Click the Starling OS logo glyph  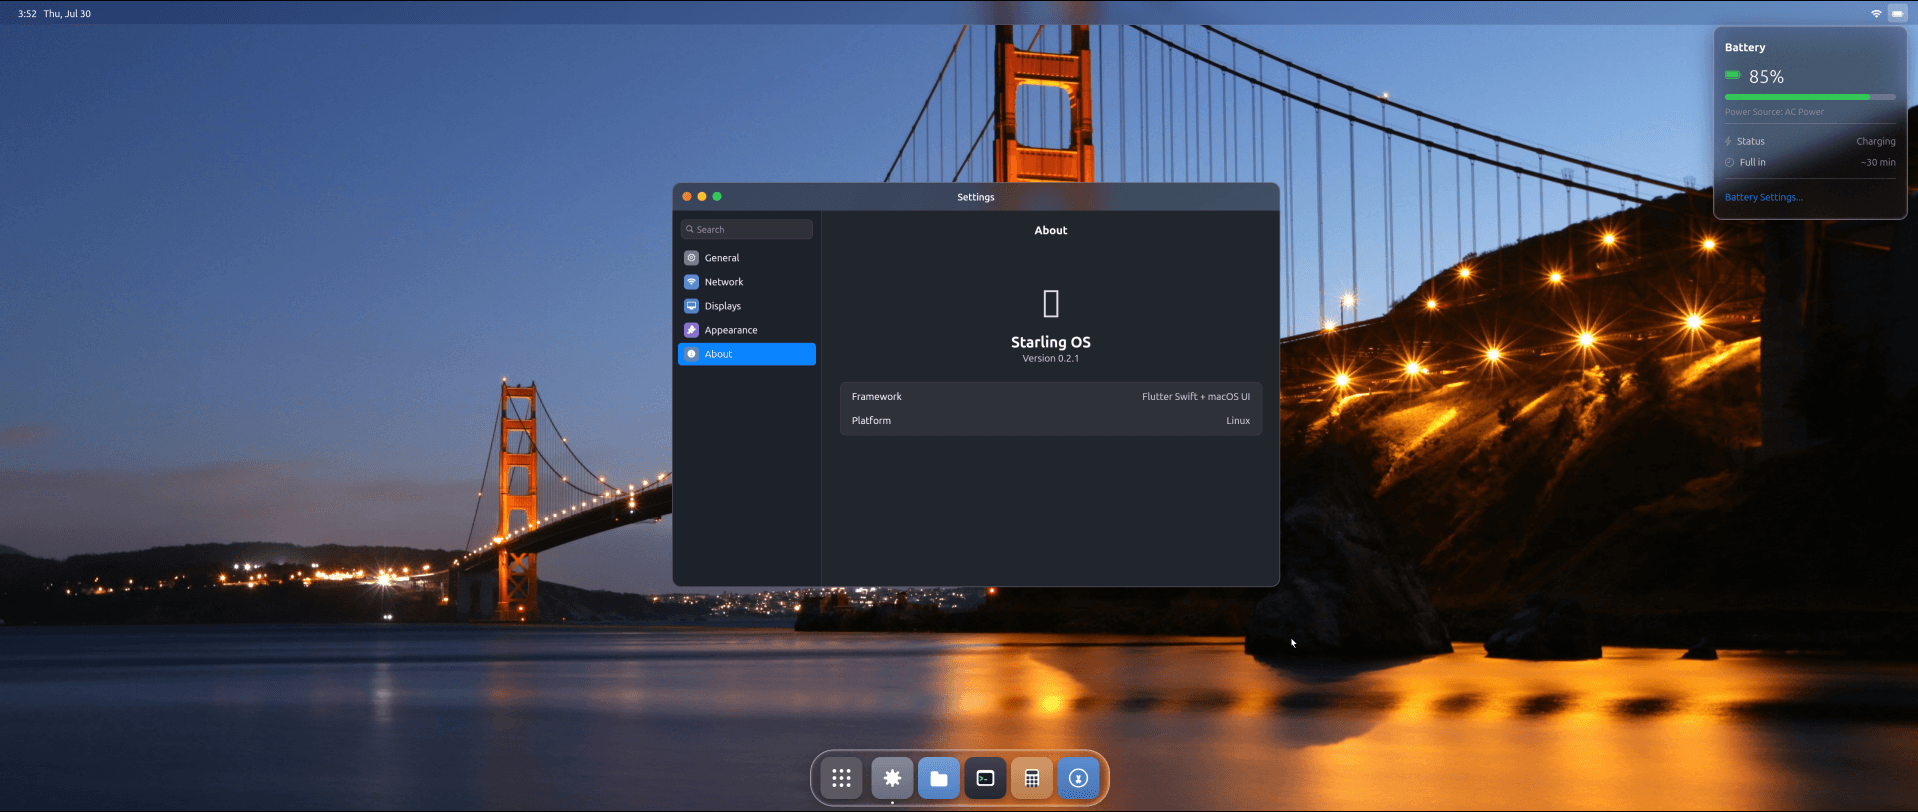click(1051, 303)
